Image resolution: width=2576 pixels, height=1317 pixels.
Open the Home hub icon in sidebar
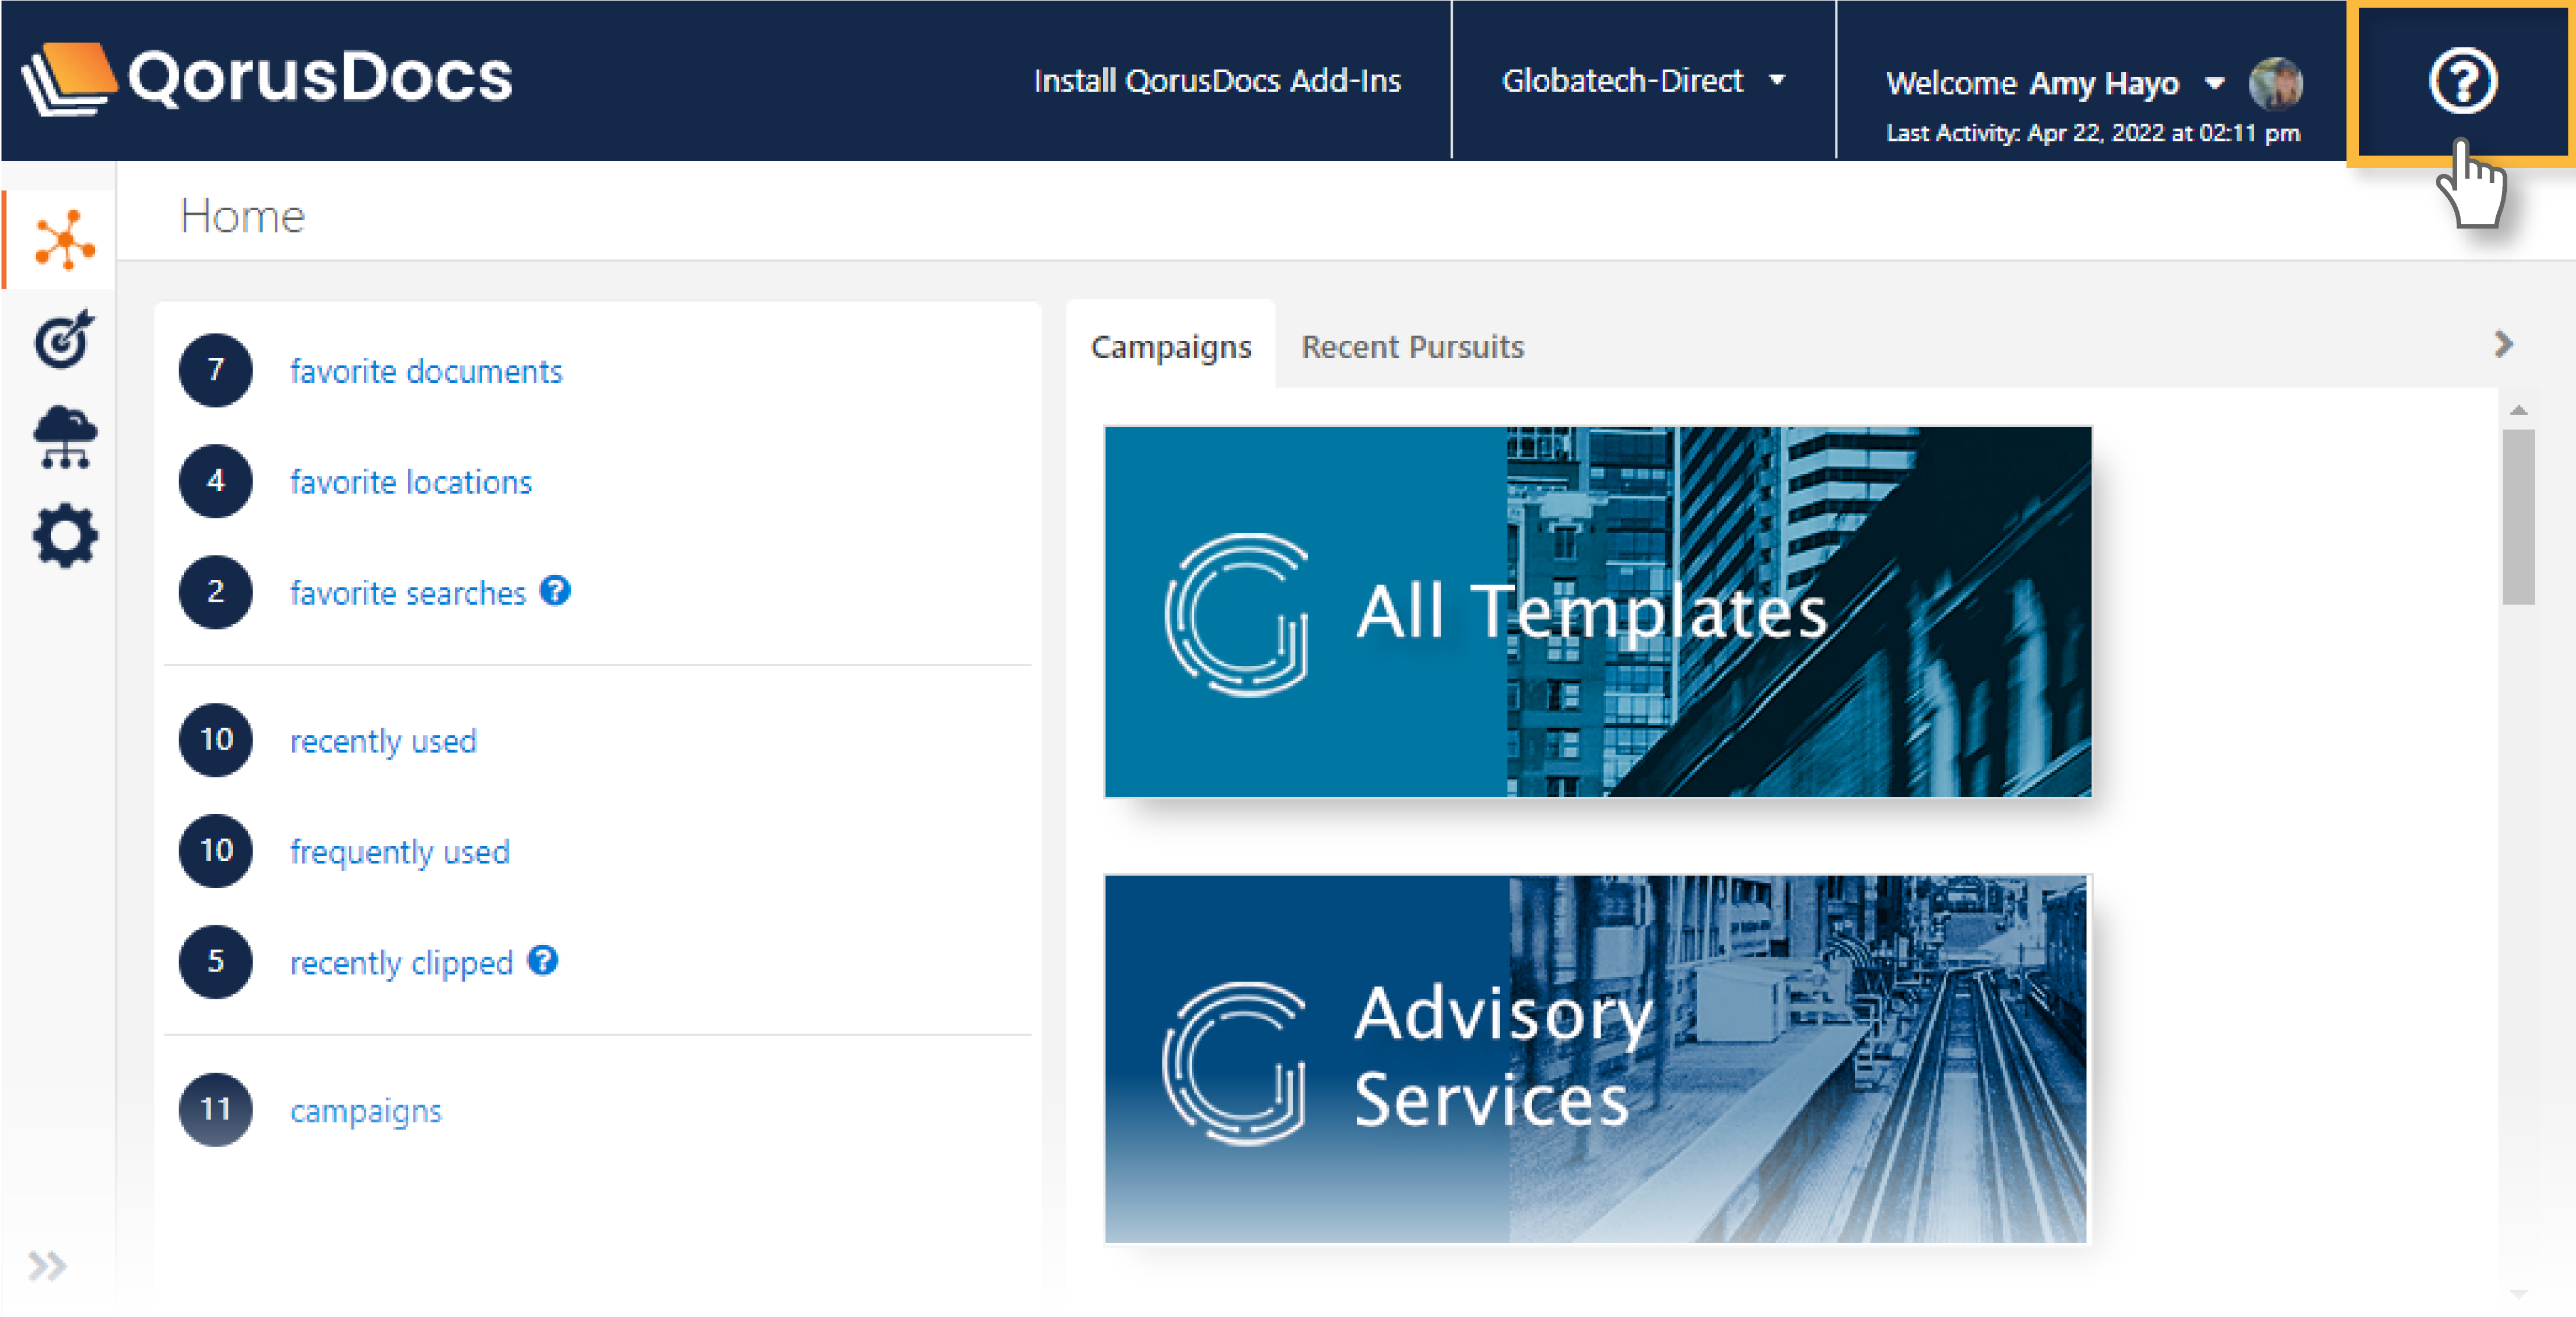tap(65, 240)
